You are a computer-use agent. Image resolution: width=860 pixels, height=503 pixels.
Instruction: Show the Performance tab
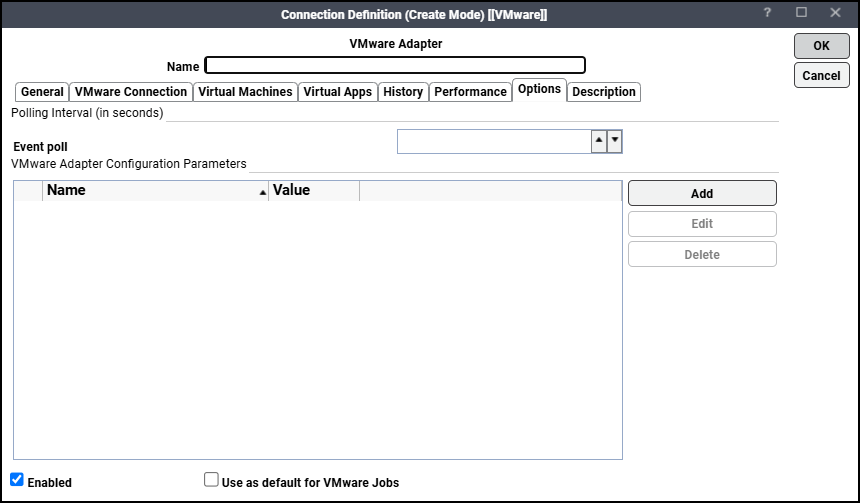click(470, 92)
